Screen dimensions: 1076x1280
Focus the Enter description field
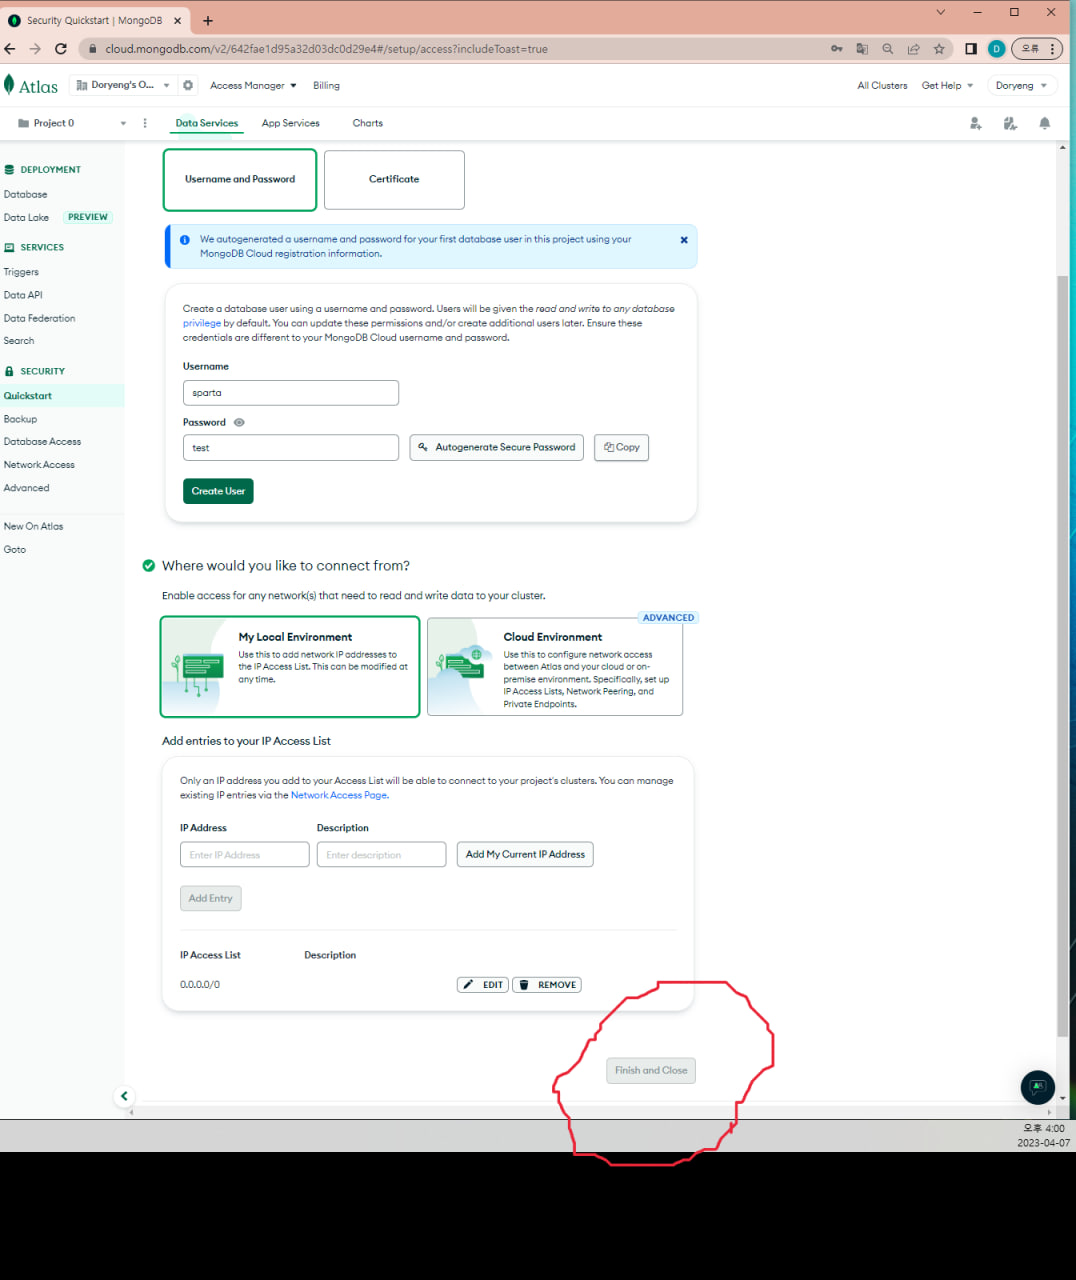point(381,854)
